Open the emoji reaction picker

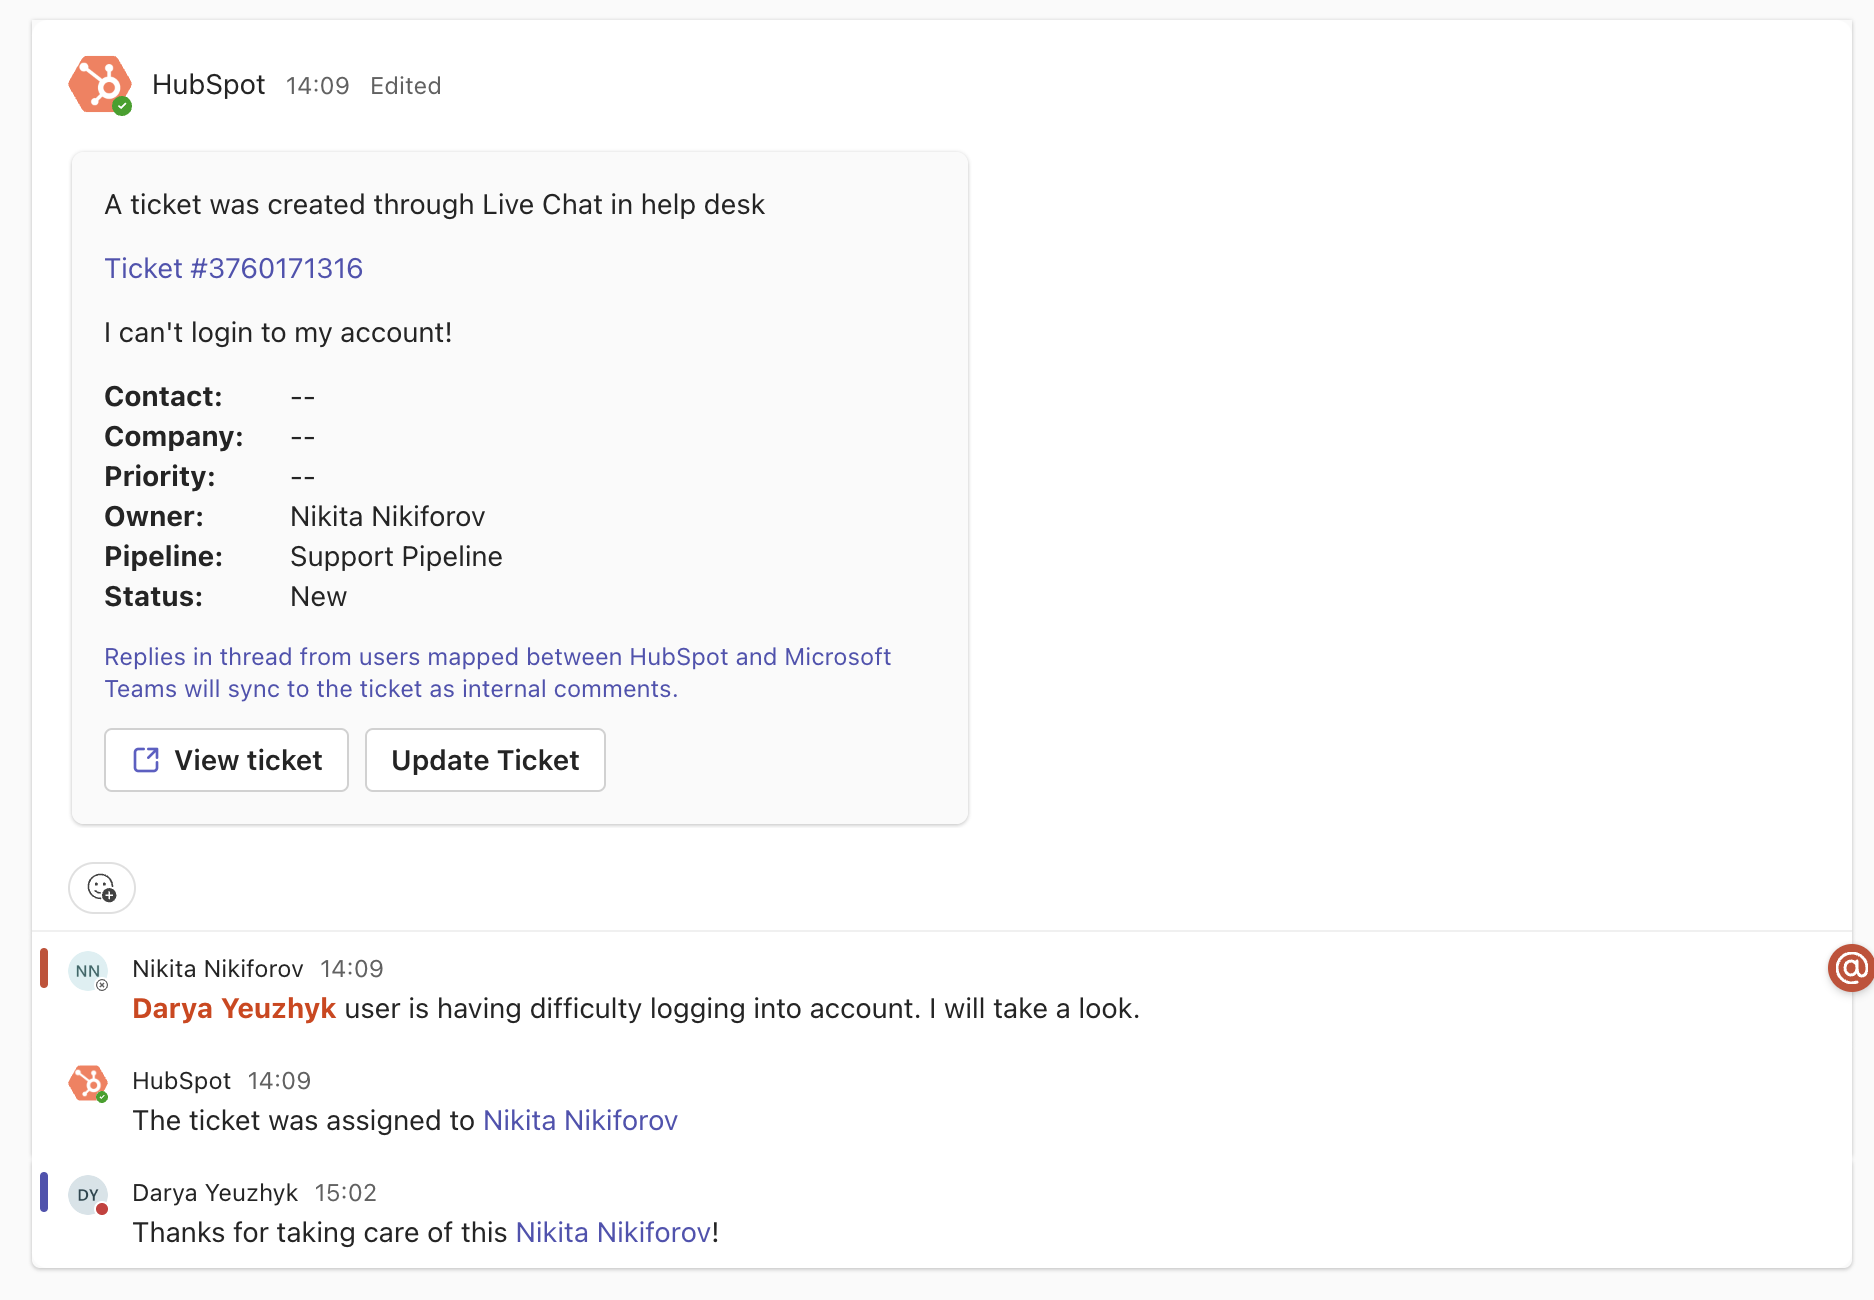coord(102,887)
